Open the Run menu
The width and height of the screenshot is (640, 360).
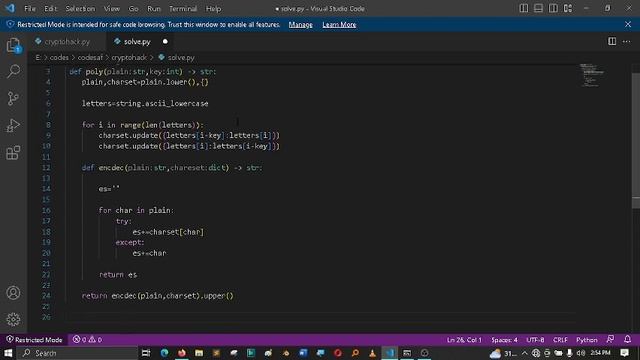(x=154, y=9)
